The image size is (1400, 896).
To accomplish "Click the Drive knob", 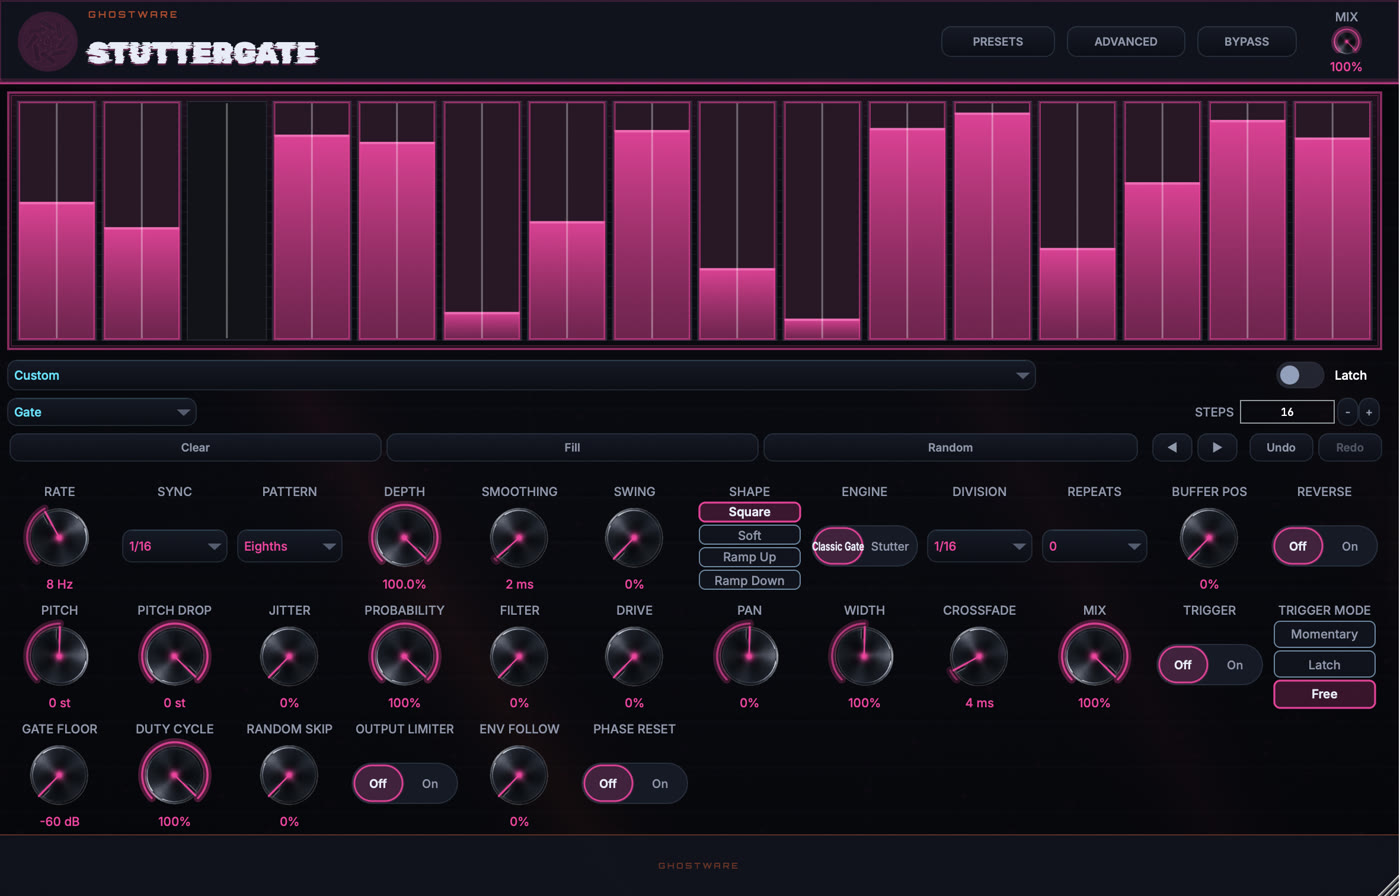I will point(634,656).
